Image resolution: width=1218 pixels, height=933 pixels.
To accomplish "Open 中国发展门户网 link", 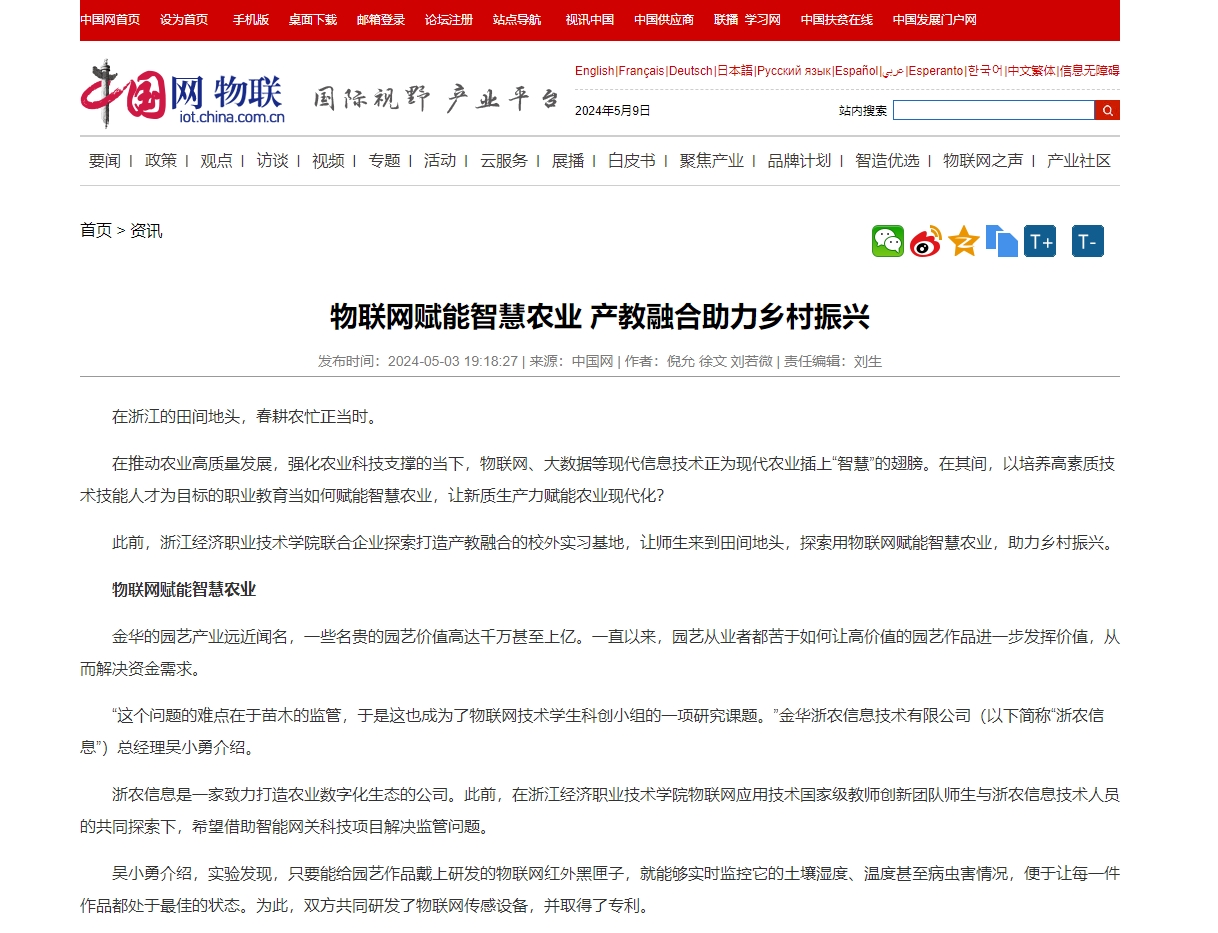I will click(x=935, y=20).
